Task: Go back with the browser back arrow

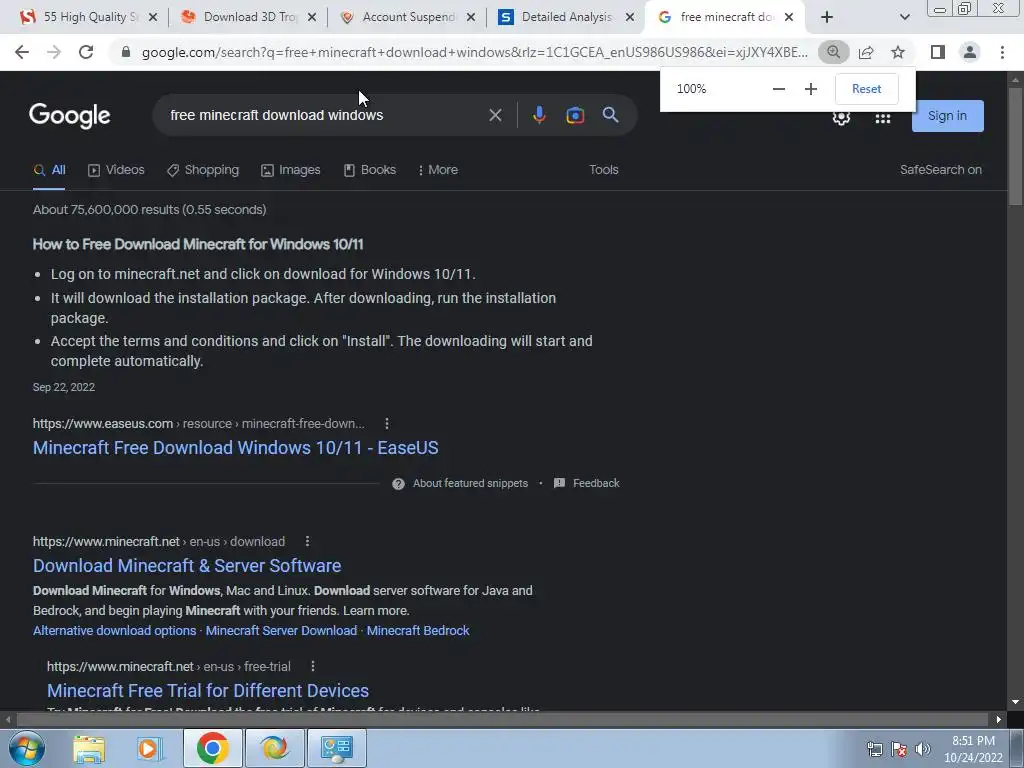Action: coord(22,52)
